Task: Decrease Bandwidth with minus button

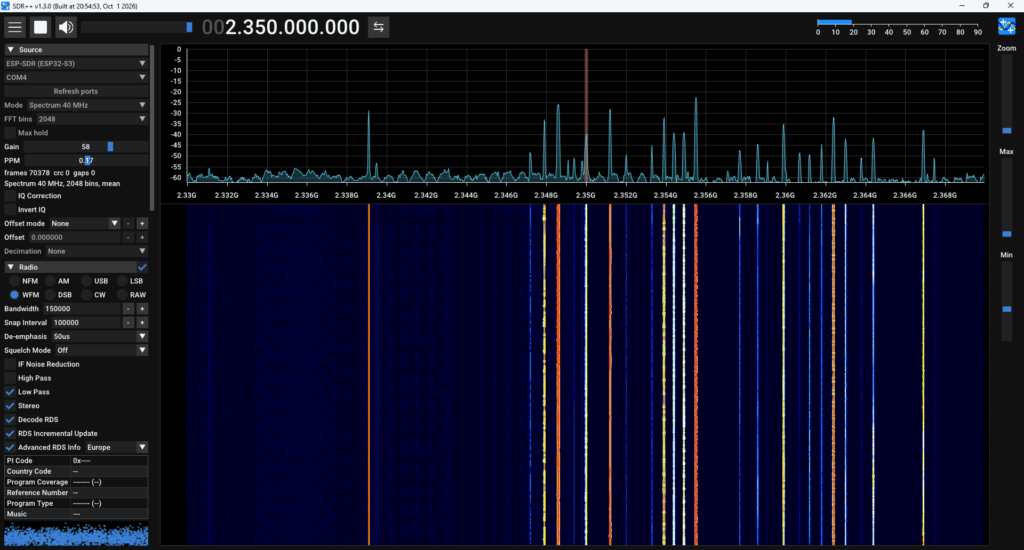Action: coord(128,308)
